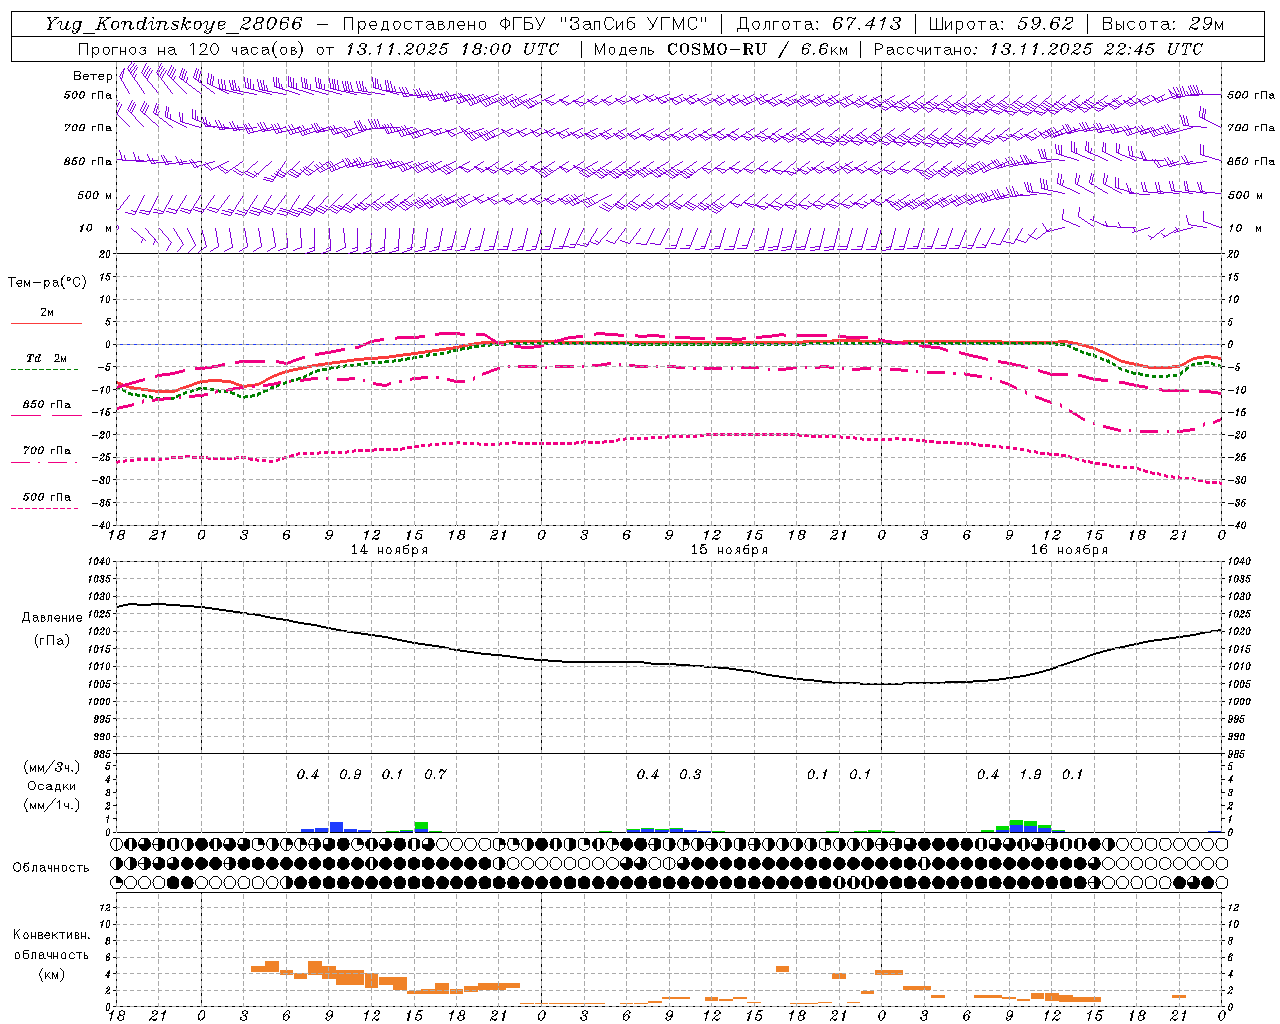Click the station title Yug_Kondinskoye_28066
1280x1024 pixels.
click(174, 24)
